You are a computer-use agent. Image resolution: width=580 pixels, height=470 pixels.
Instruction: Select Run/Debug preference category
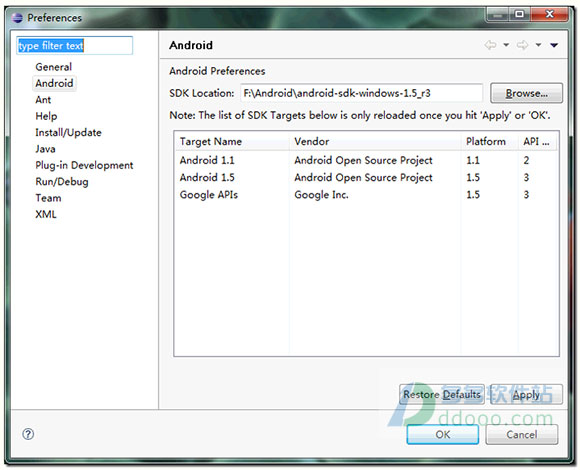tap(62, 182)
